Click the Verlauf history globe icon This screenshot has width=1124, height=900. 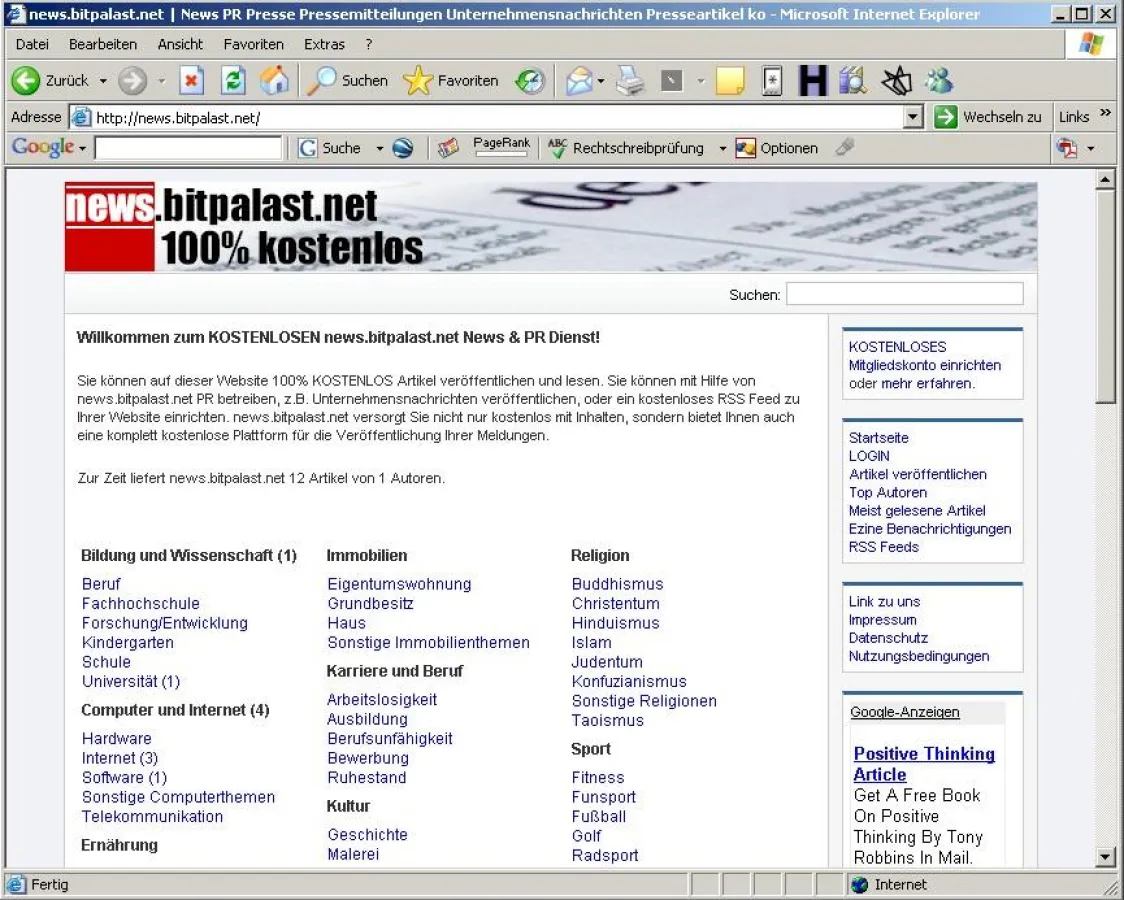point(530,81)
